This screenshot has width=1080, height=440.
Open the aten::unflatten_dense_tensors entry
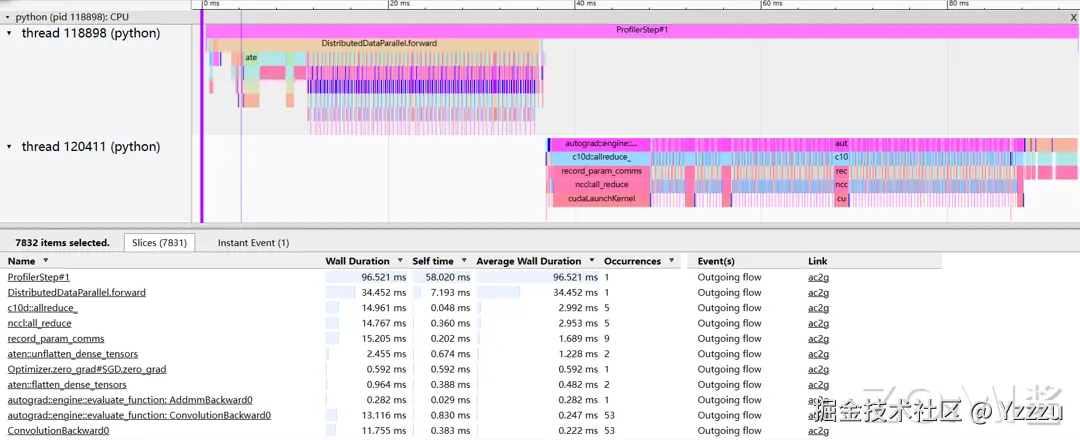[x=72, y=354]
